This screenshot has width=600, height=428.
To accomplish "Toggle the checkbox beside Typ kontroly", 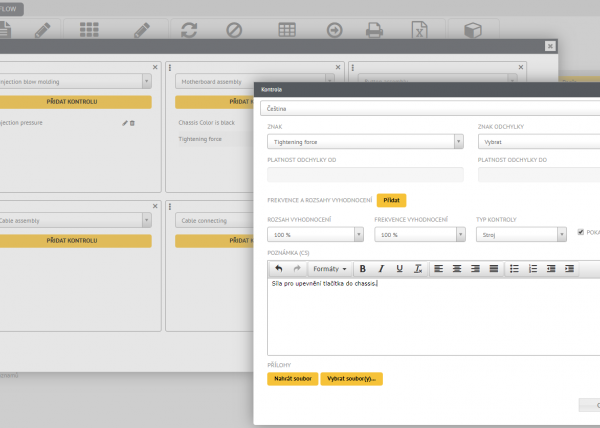I will point(580,232).
